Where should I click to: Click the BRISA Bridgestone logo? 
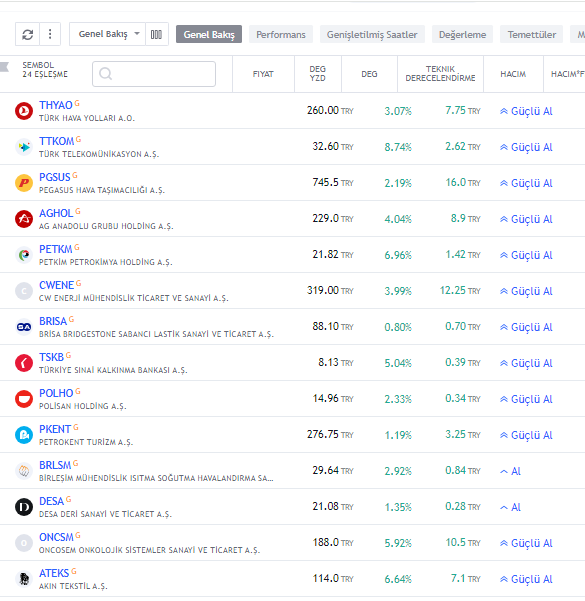[24, 327]
